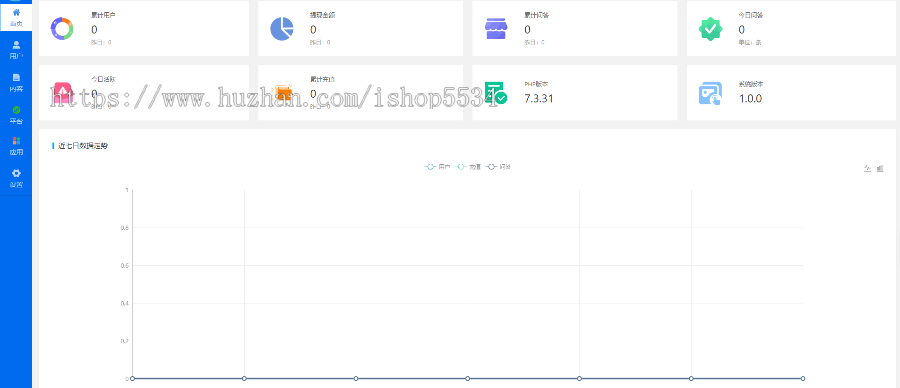Click the first data point on chart
Viewport: 900px width, 388px height.
click(133, 378)
